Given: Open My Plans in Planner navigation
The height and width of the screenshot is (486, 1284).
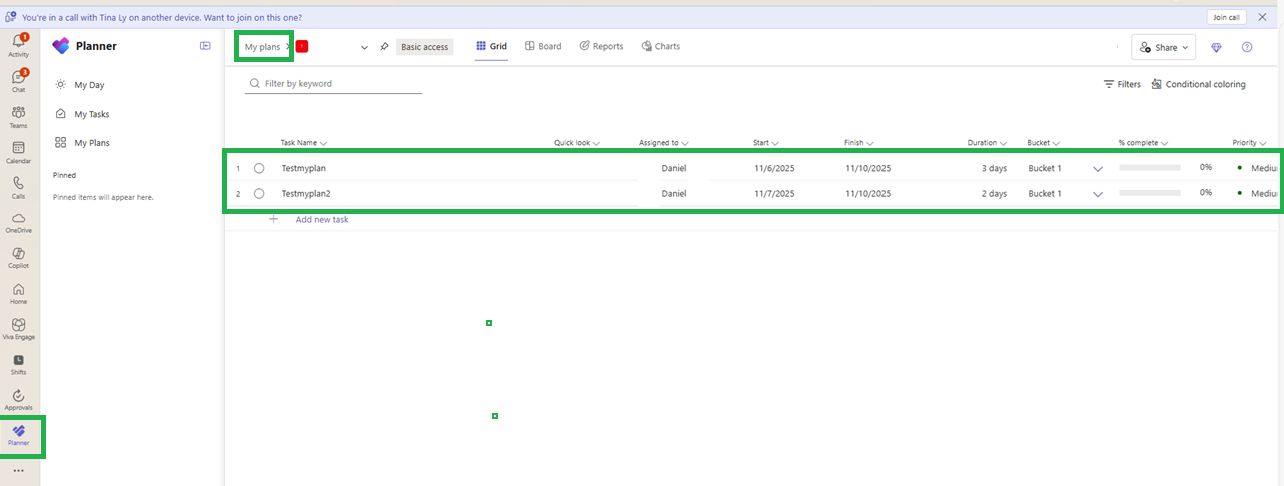Looking at the screenshot, I should [82, 143].
